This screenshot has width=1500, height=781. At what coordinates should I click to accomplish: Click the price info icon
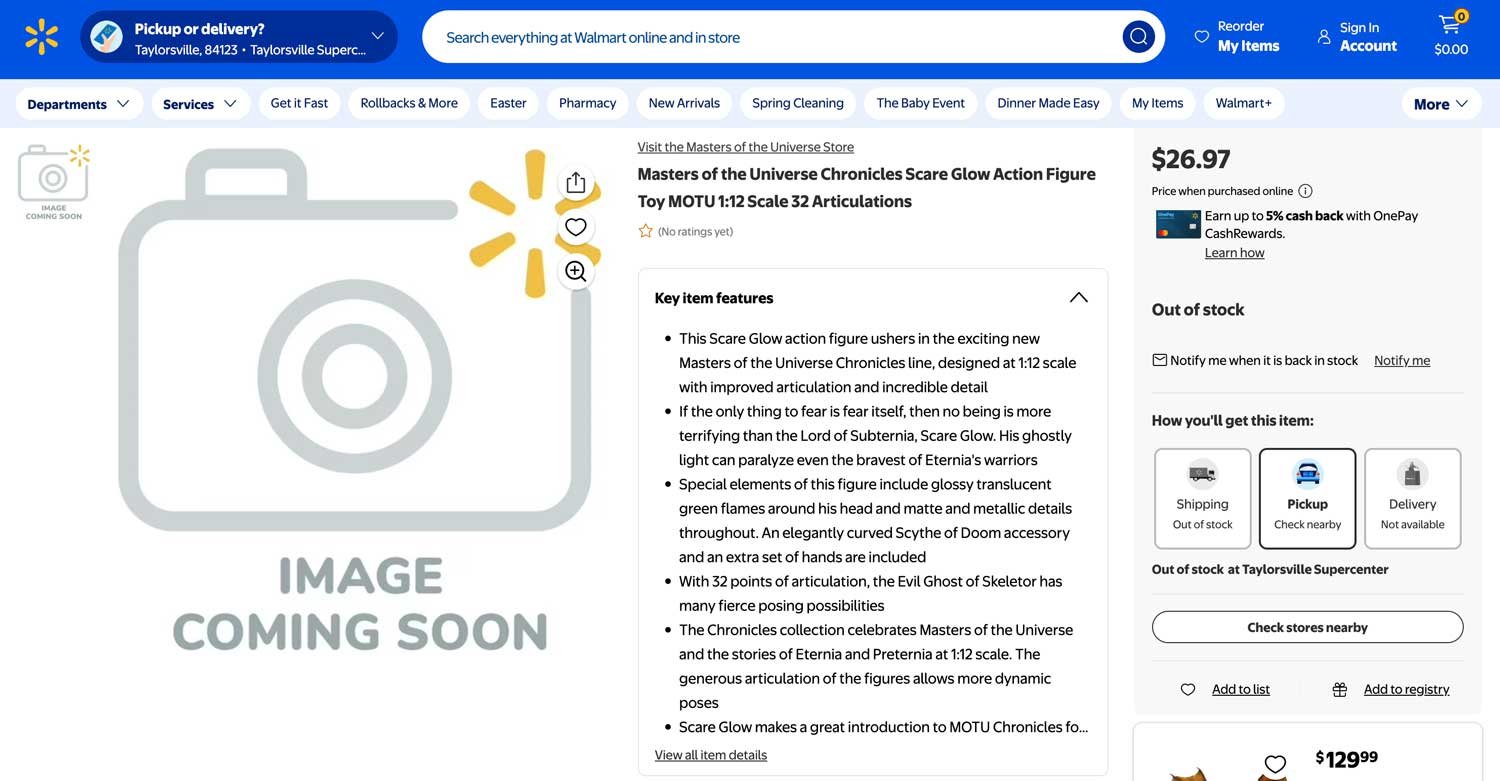tap(1305, 191)
